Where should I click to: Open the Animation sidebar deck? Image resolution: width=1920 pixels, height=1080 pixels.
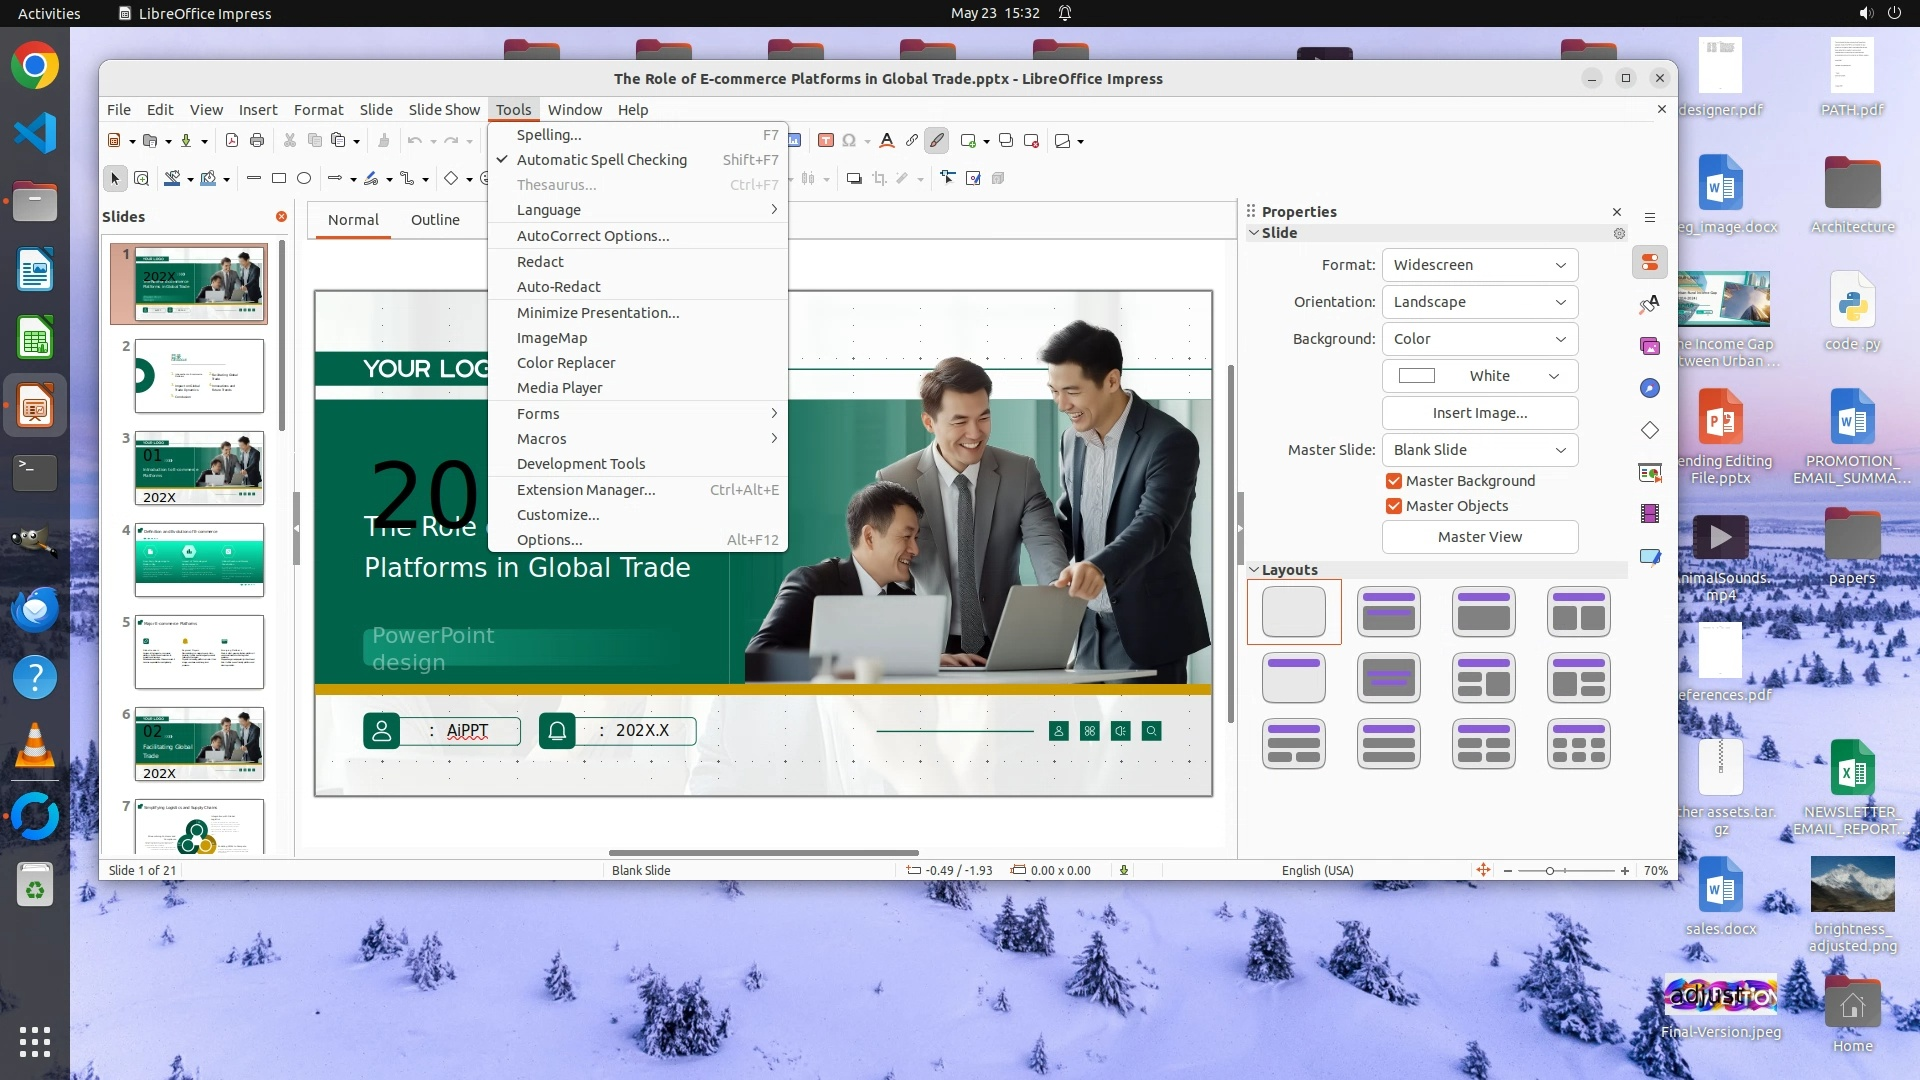1650,514
